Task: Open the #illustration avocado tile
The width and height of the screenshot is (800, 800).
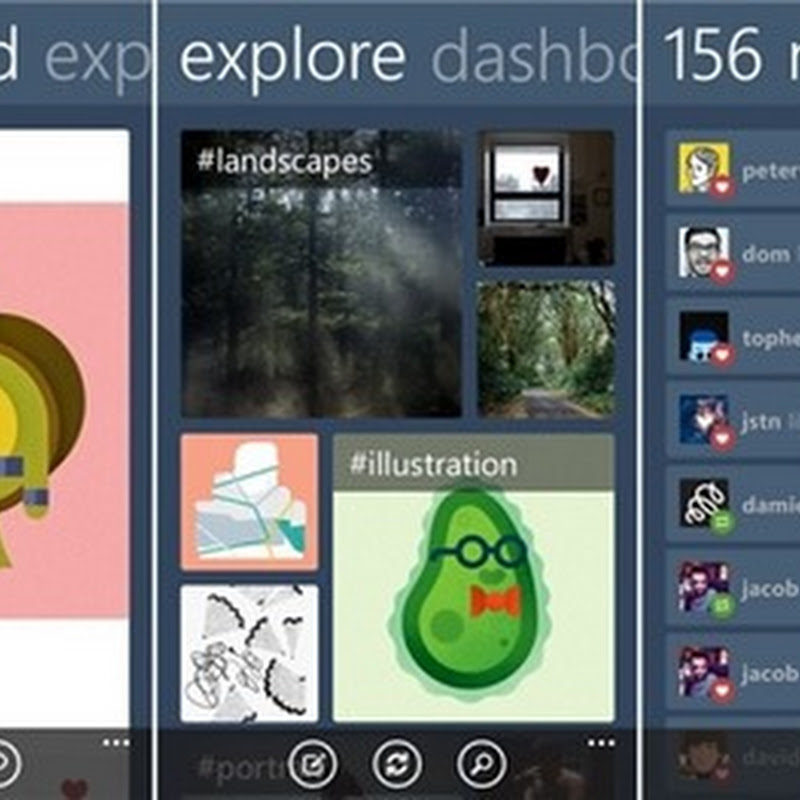Action: tap(473, 578)
